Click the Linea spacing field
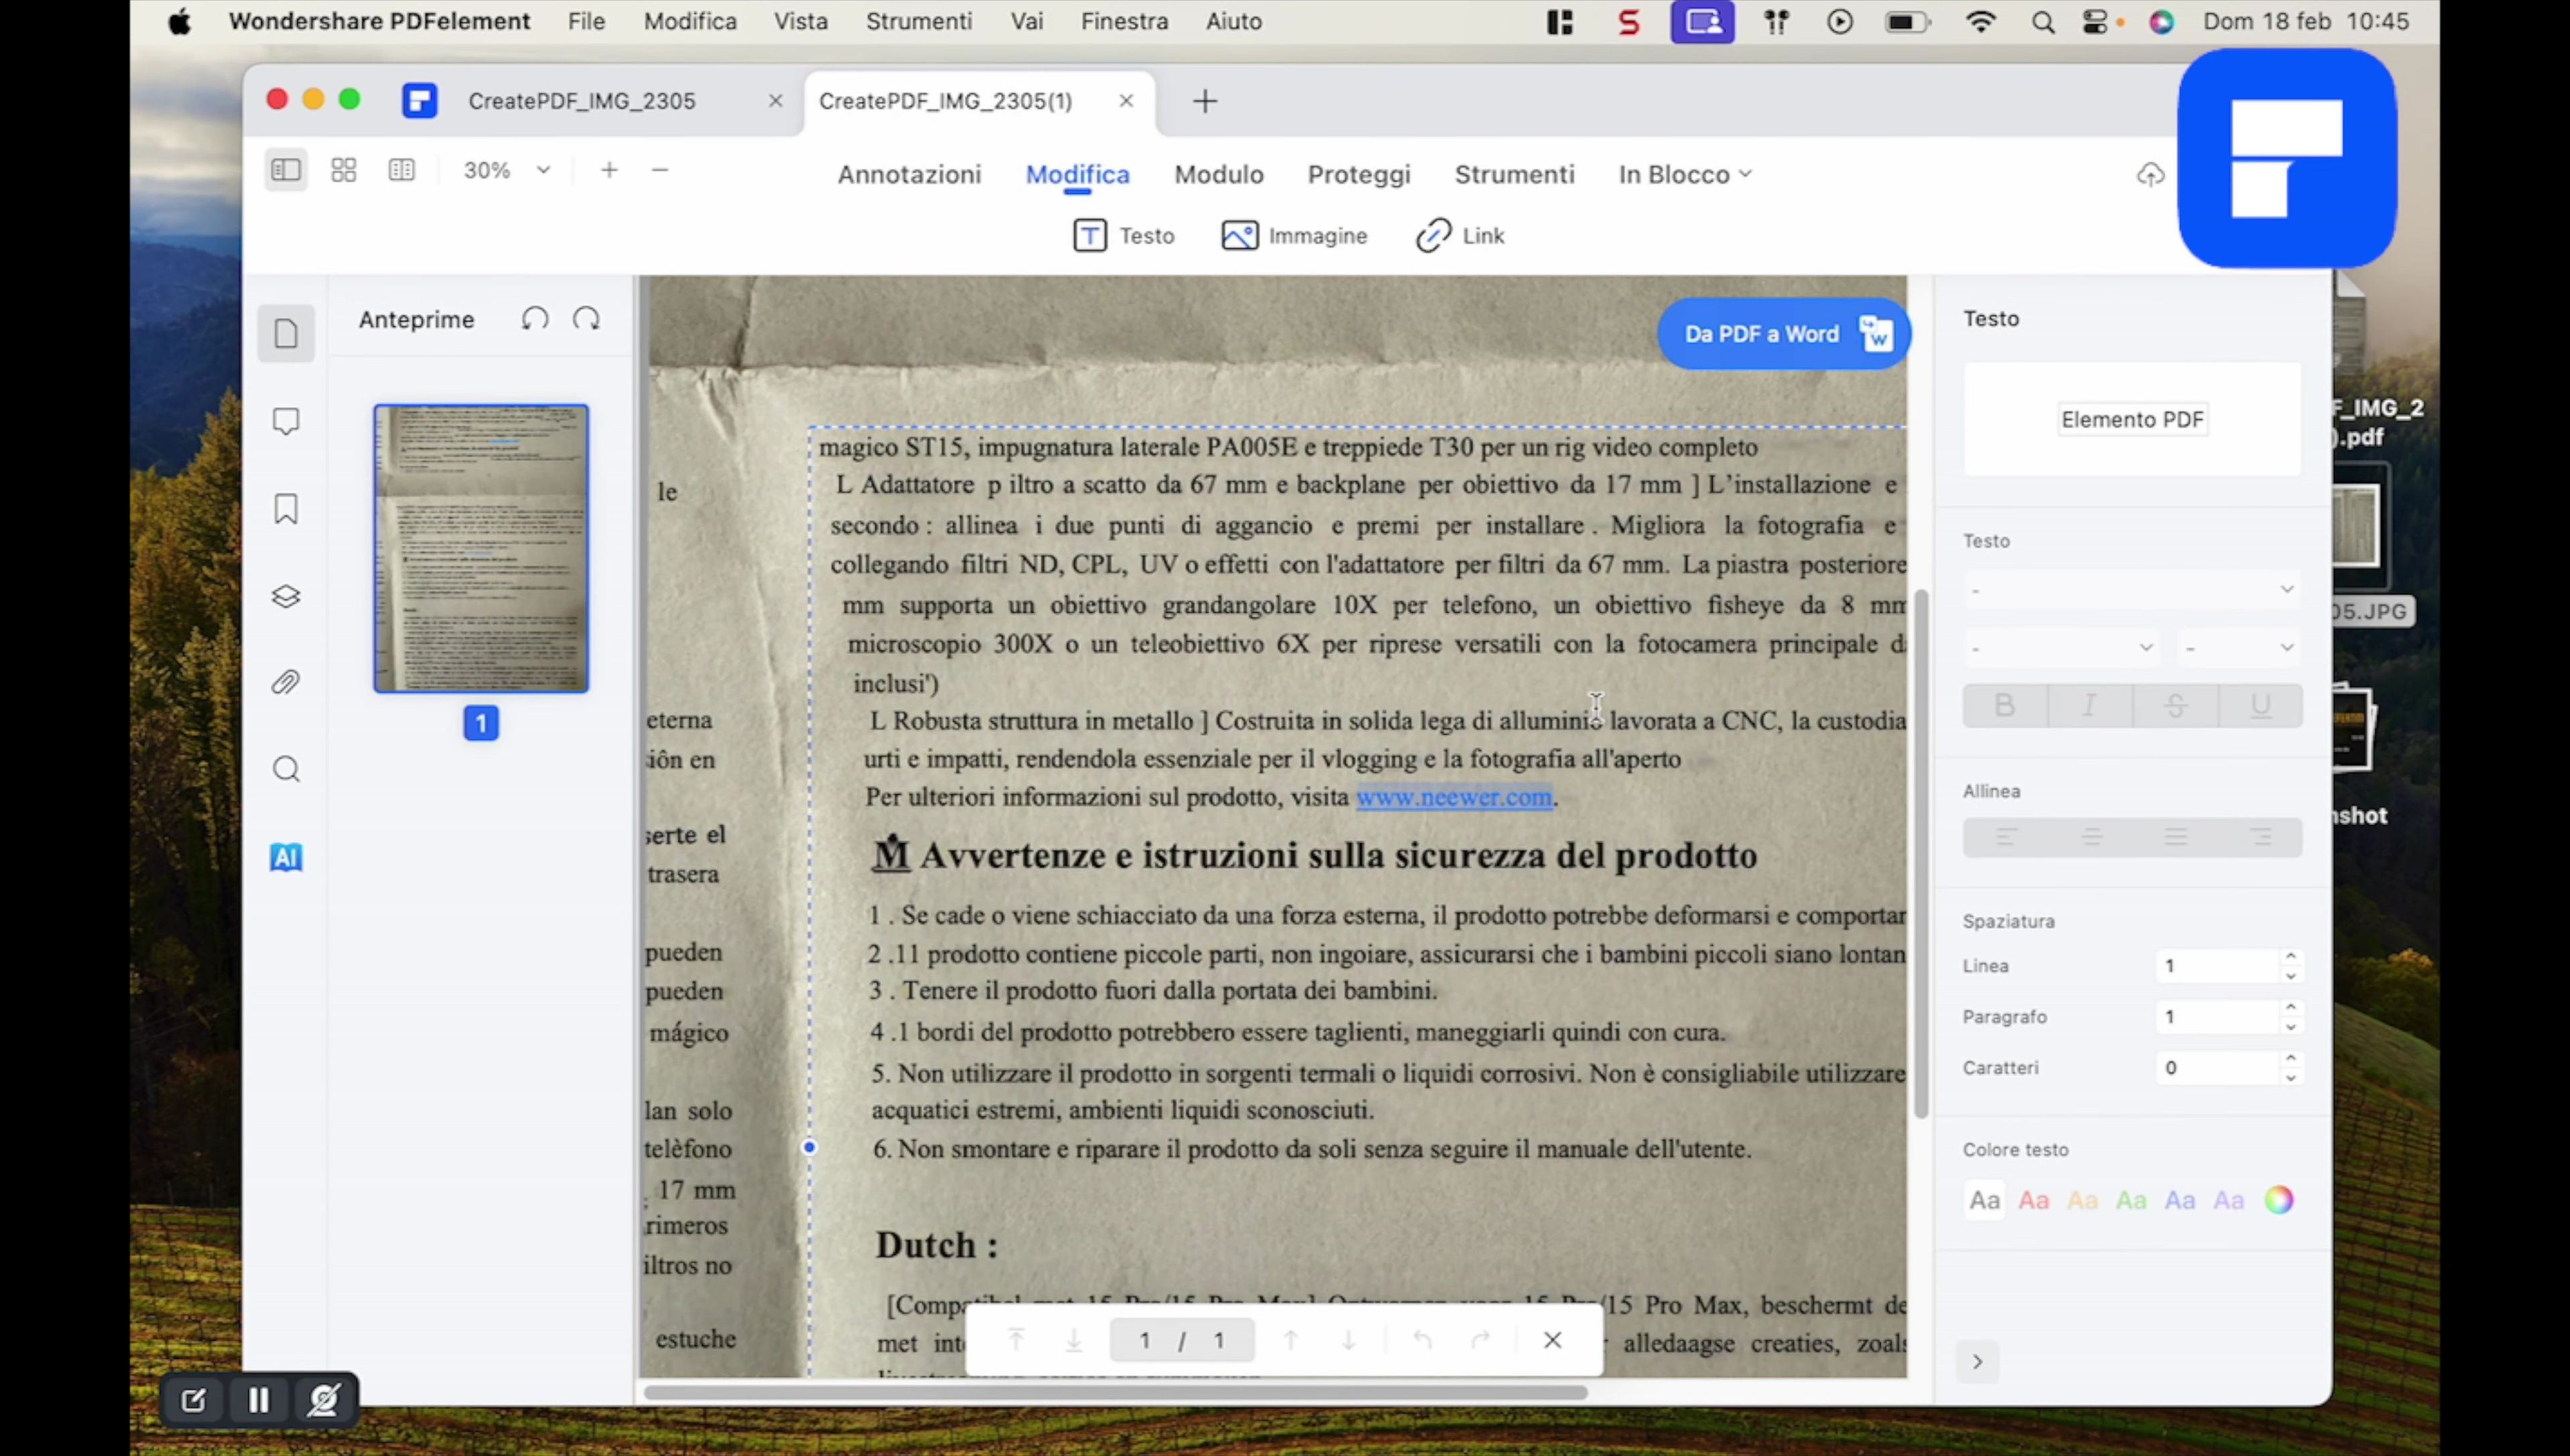Screen dimensions: 2570x1456 2216,966
